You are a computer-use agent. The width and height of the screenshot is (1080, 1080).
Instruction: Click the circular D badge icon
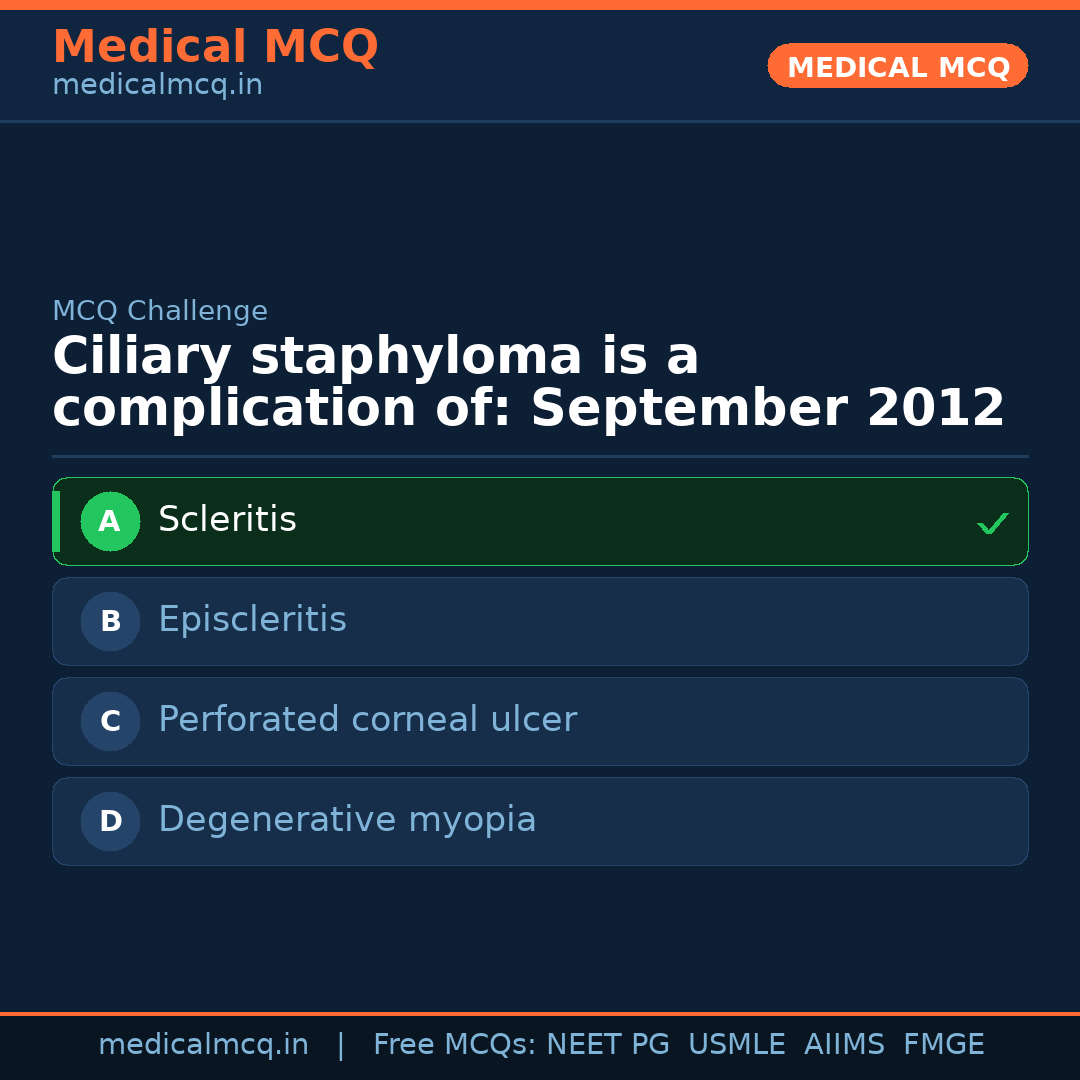click(x=110, y=821)
